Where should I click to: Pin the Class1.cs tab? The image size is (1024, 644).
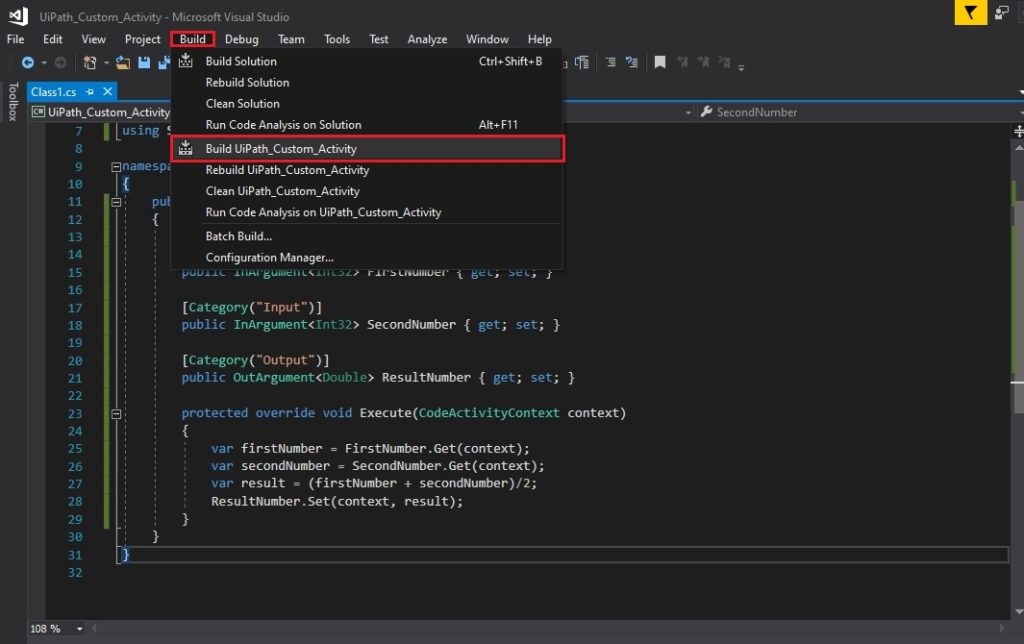pos(90,91)
